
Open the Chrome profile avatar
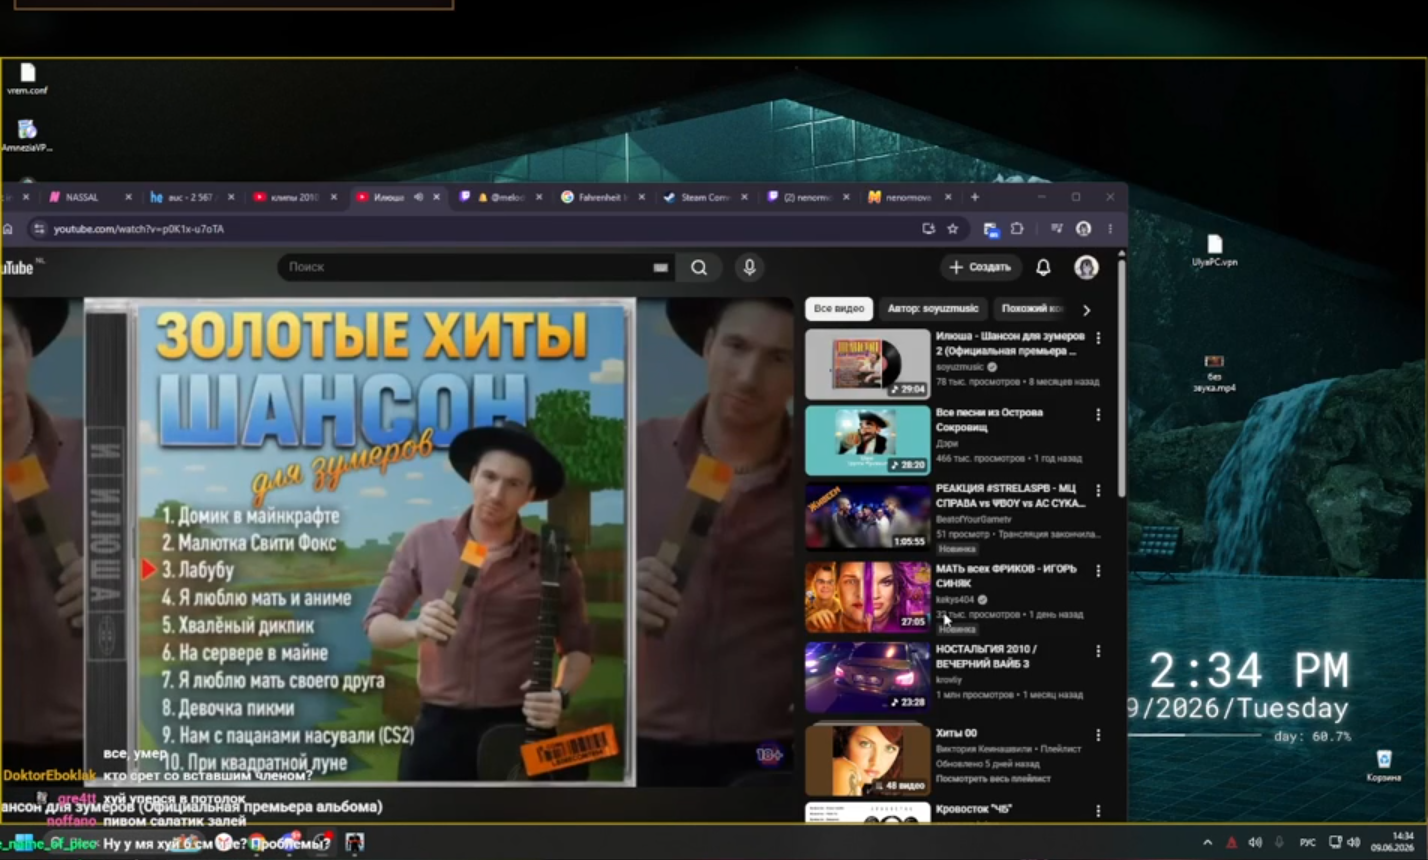coord(1083,229)
